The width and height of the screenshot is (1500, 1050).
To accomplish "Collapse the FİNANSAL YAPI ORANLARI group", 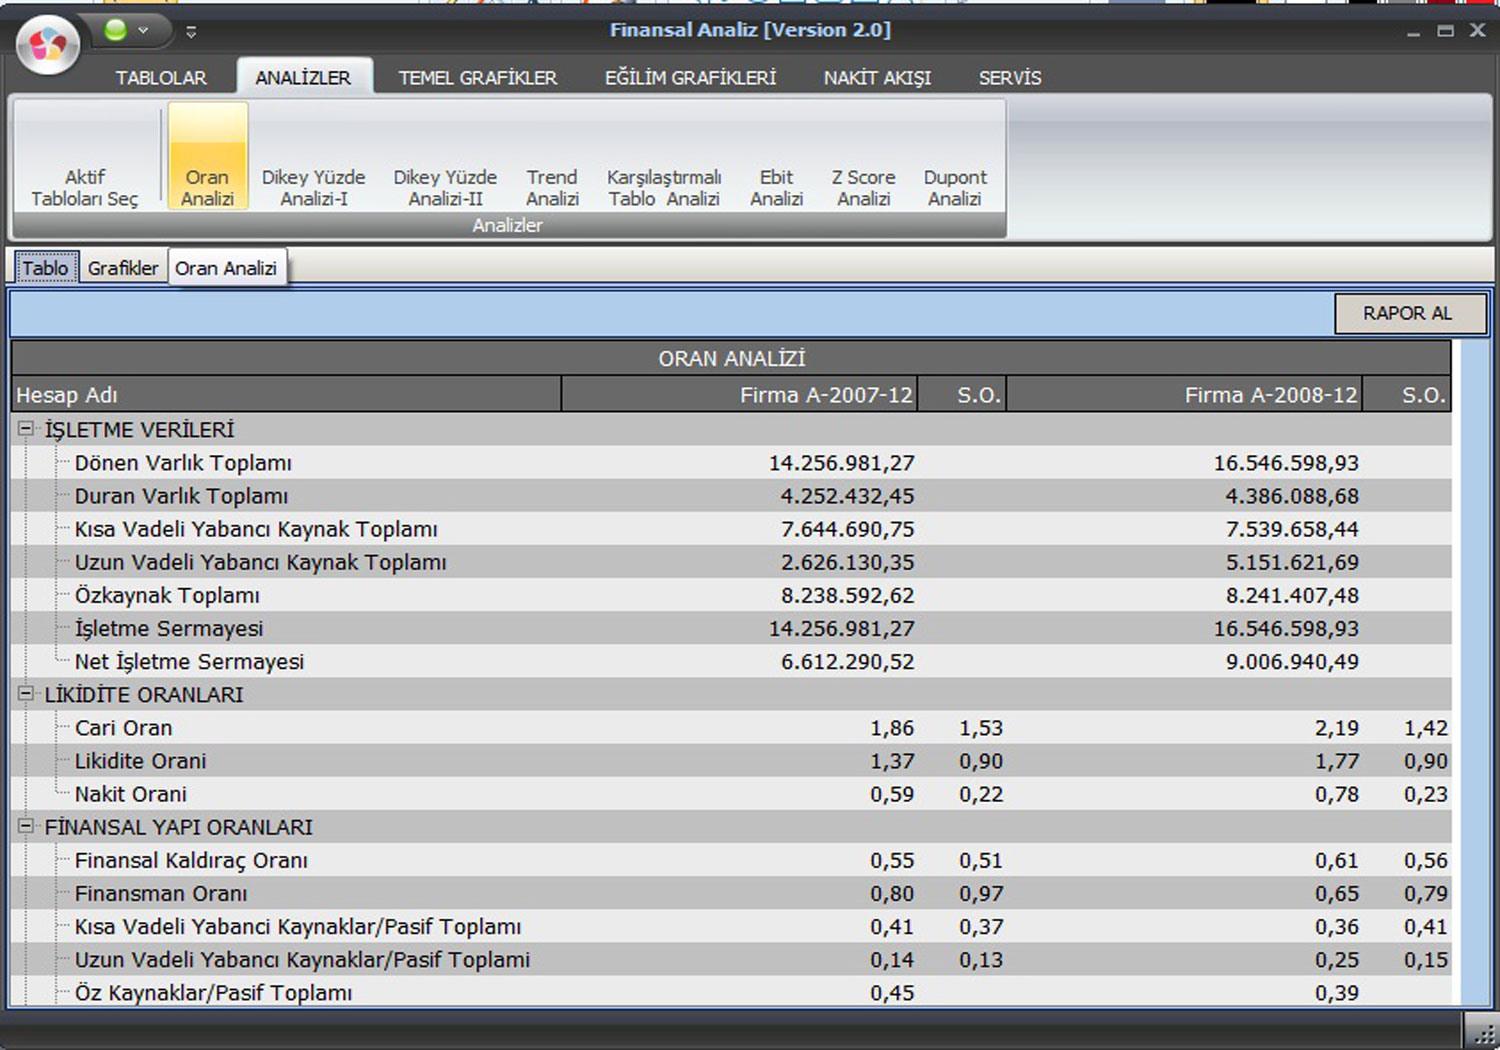I will [26, 826].
